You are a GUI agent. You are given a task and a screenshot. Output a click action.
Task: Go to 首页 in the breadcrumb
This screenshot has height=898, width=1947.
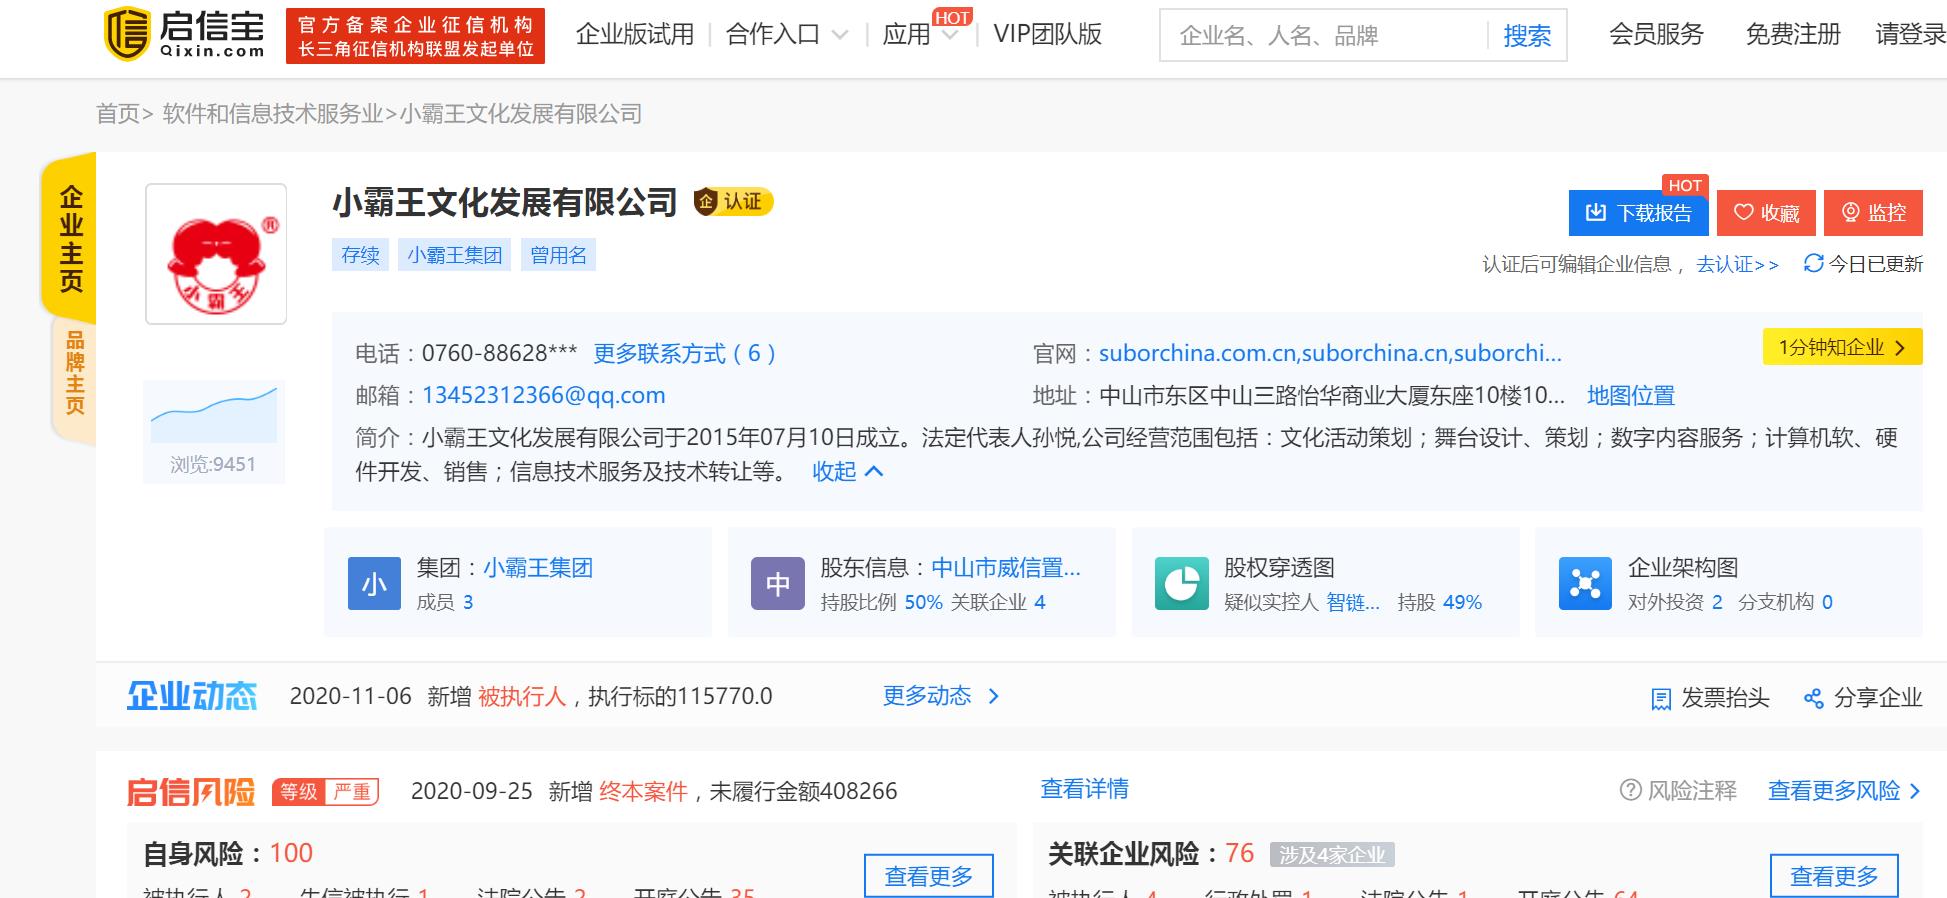(x=118, y=114)
